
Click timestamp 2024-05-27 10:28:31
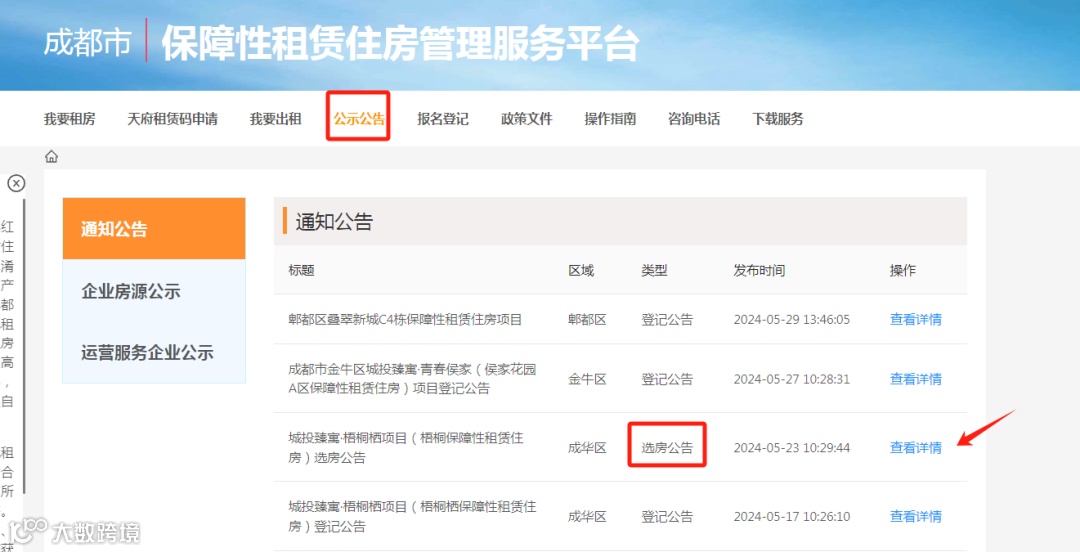coord(791,379)
